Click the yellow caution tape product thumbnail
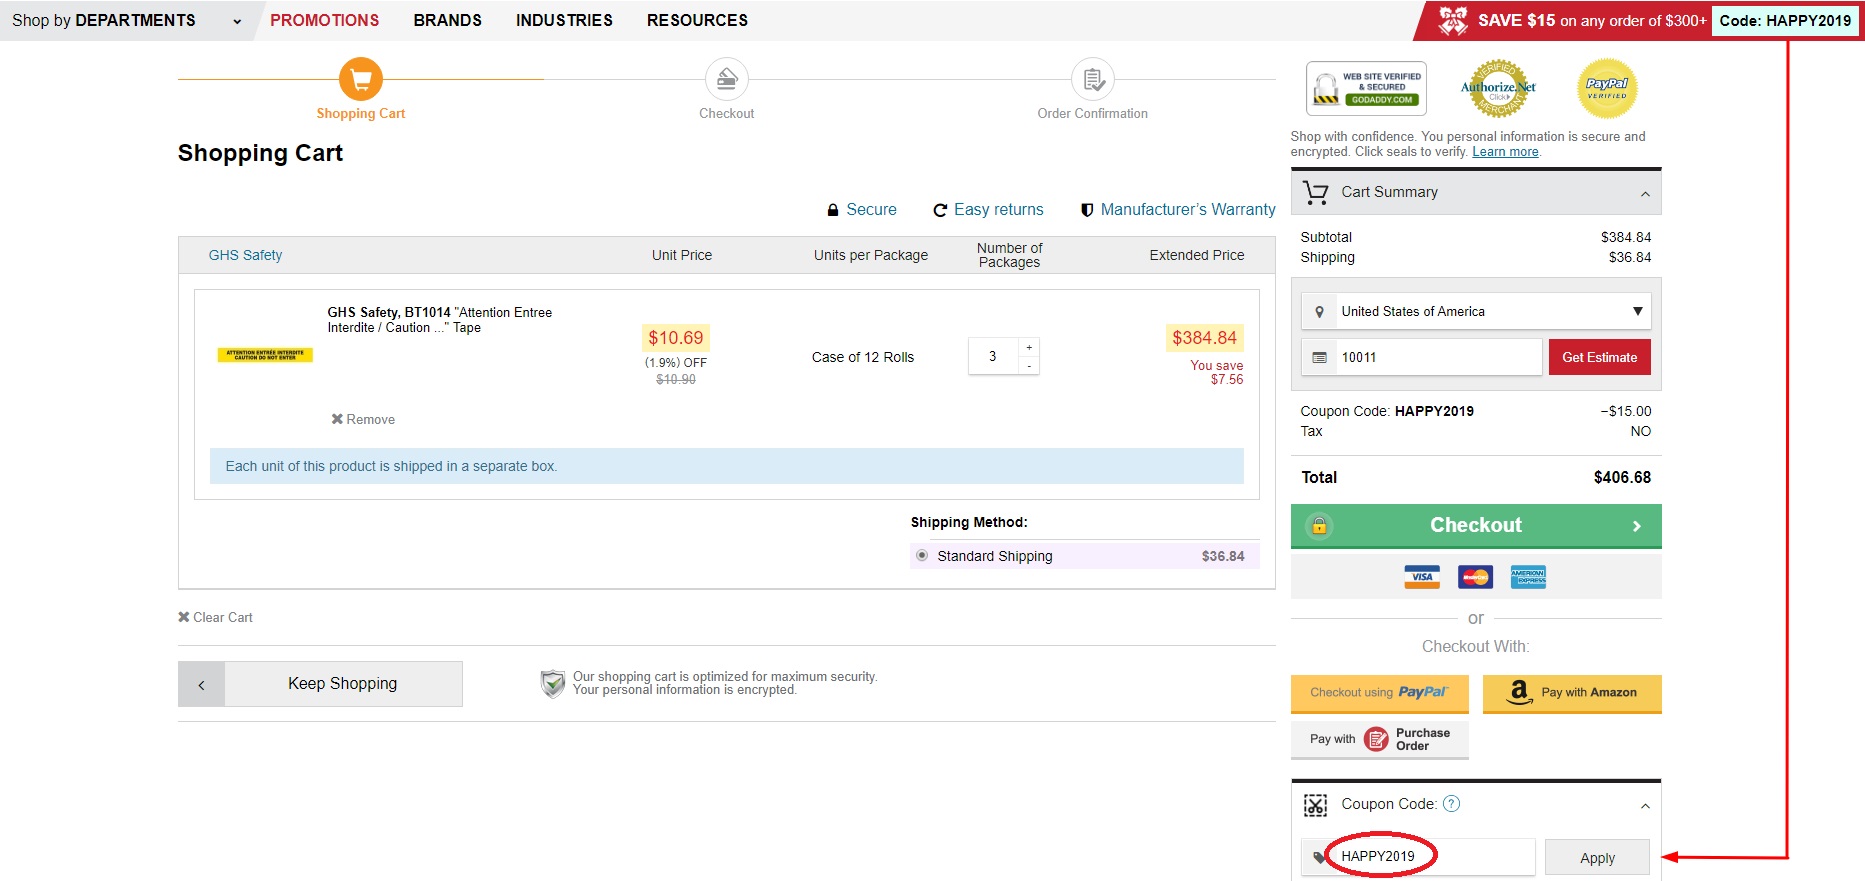Viewport: 1865px width, 881px height. (265, 355)
